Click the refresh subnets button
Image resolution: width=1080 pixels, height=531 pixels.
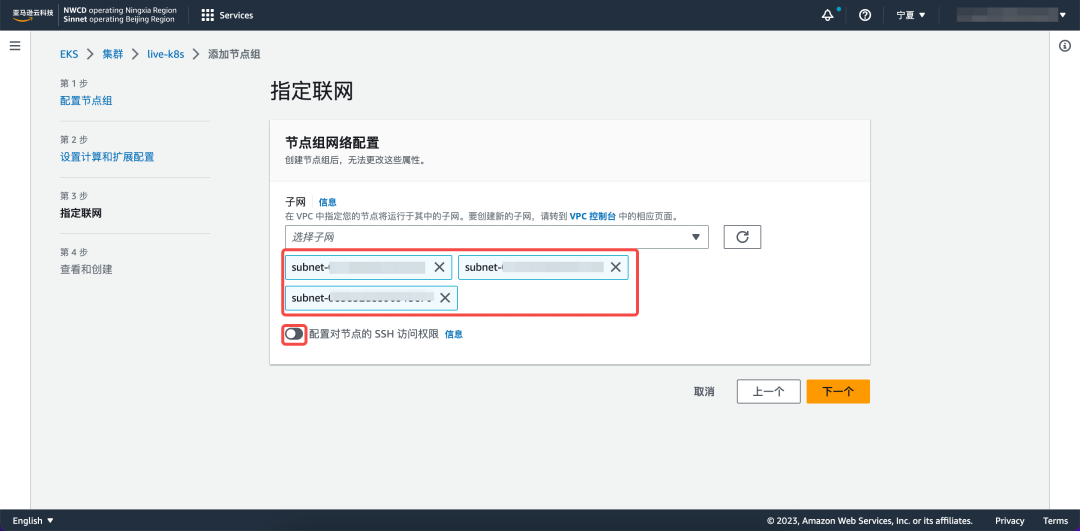[742, 236]
